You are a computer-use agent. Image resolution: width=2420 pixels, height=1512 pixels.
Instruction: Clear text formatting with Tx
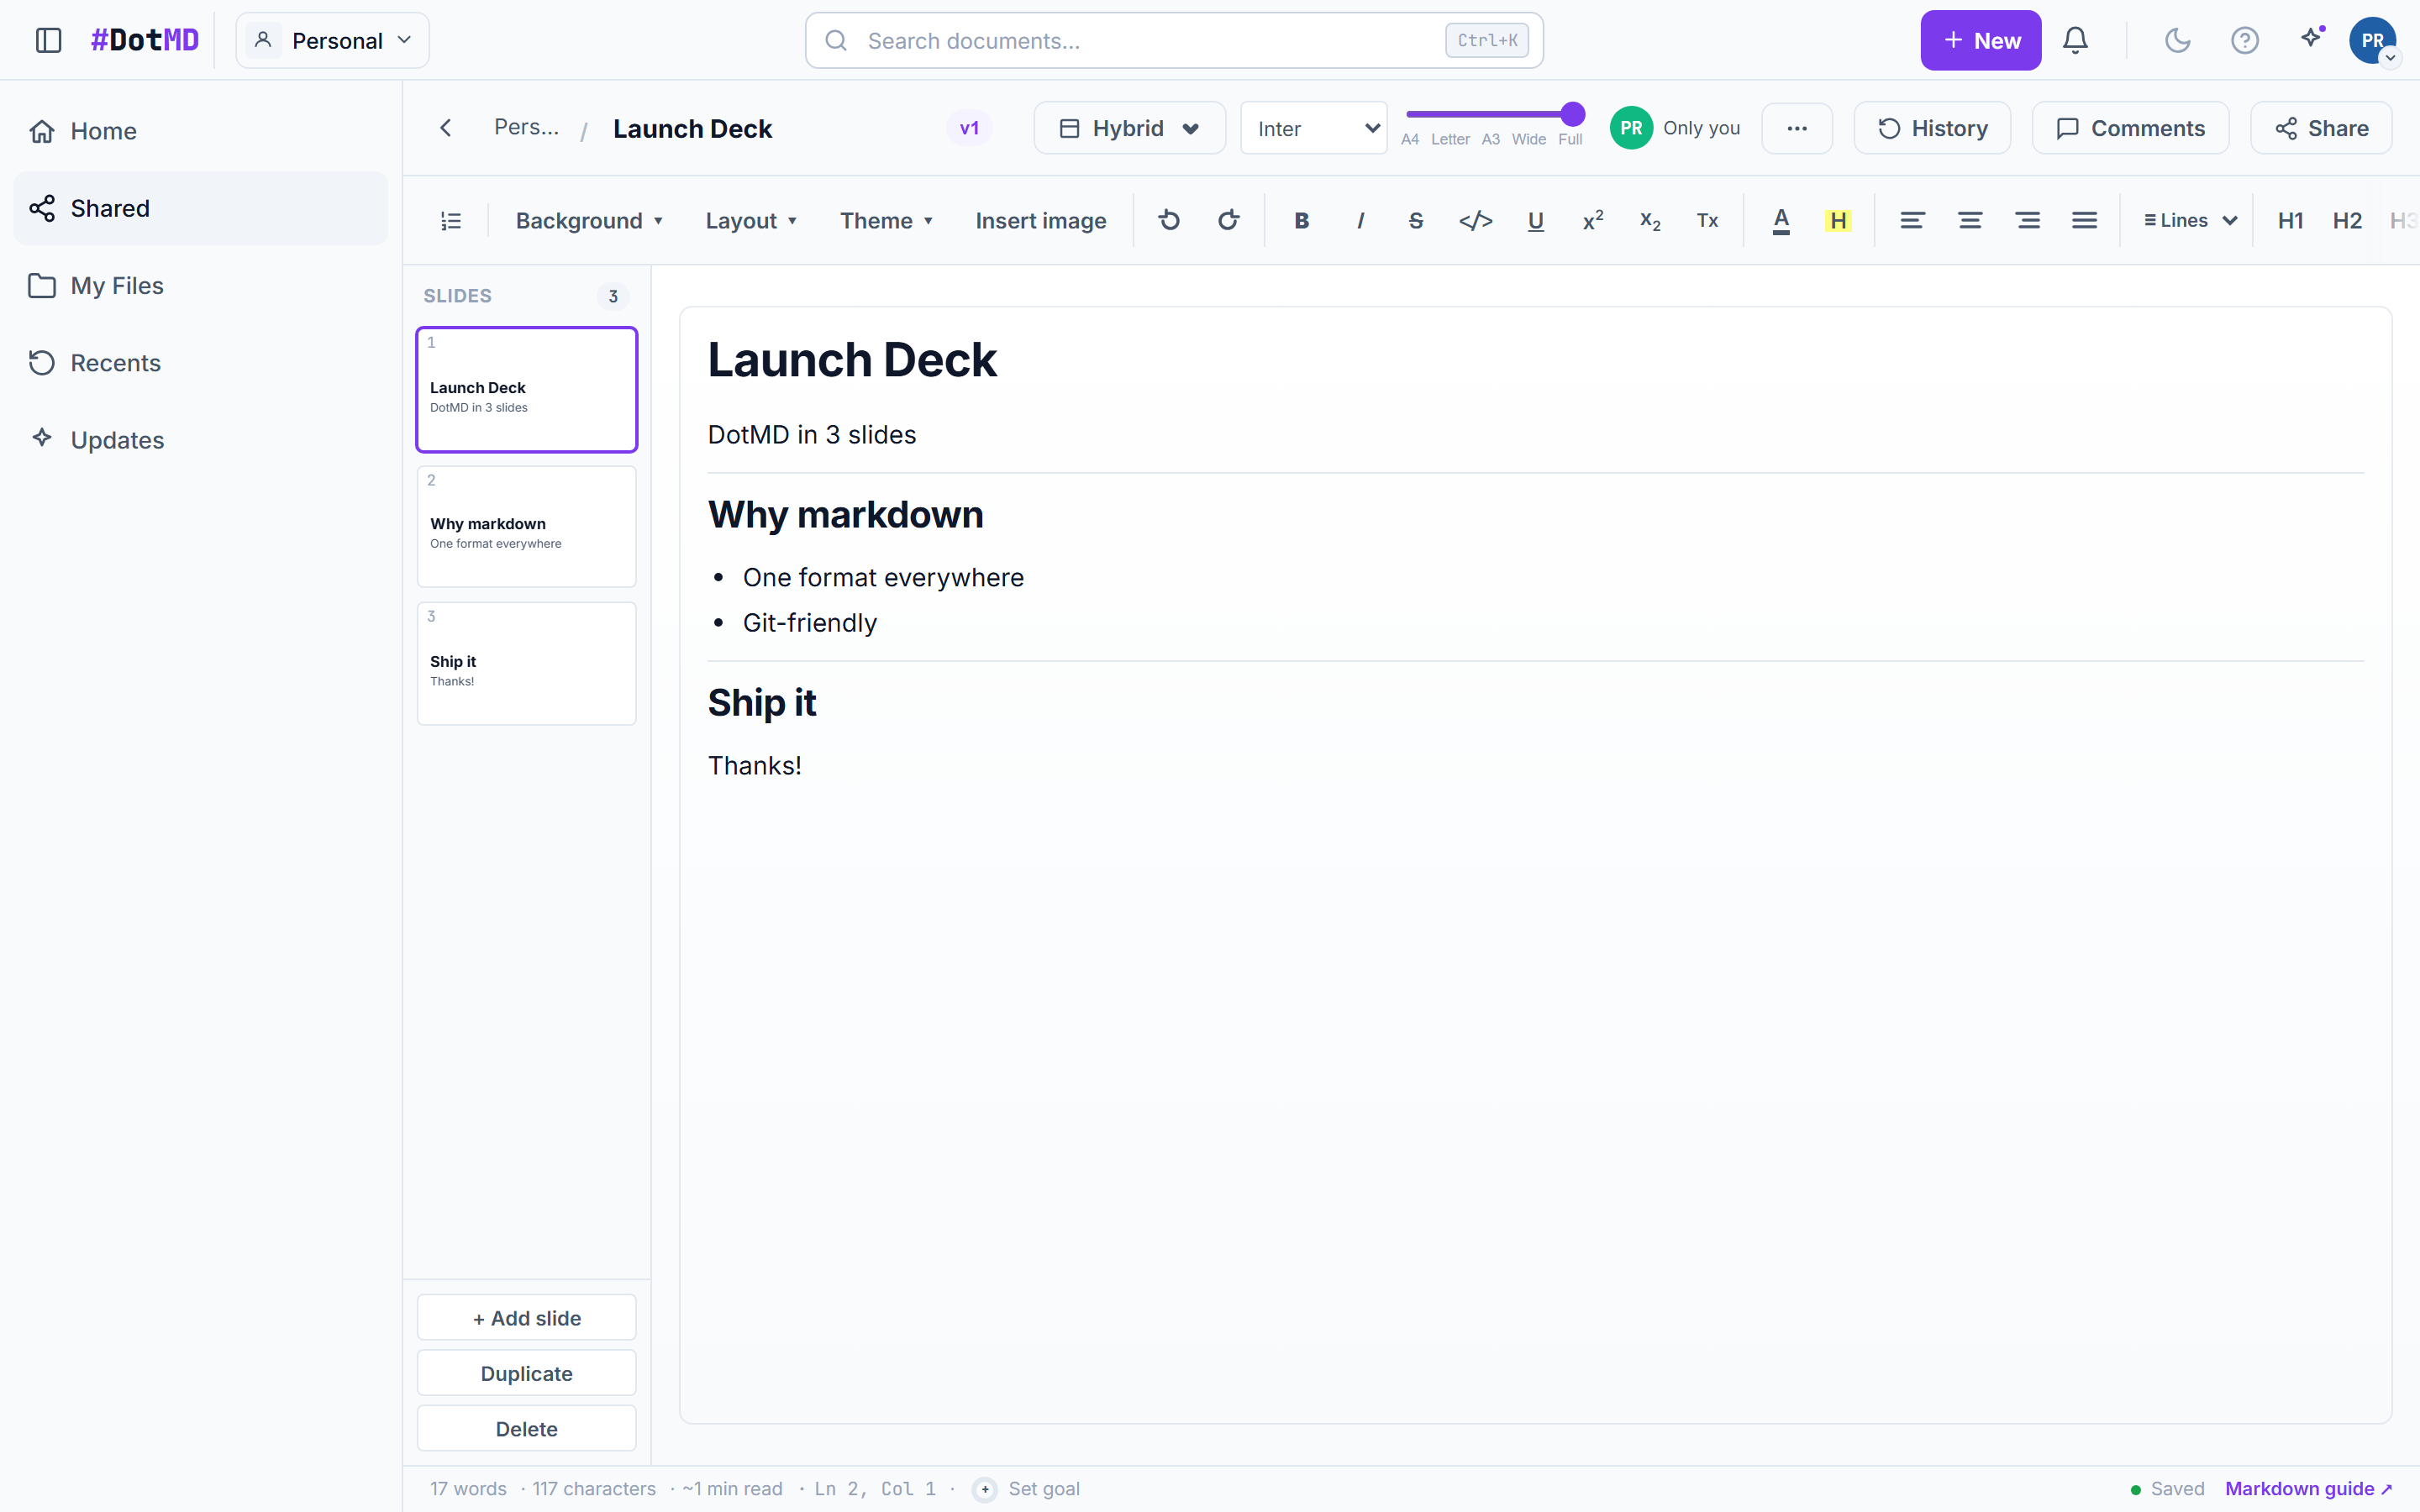pyautogui.click(x=1707, y=220)
